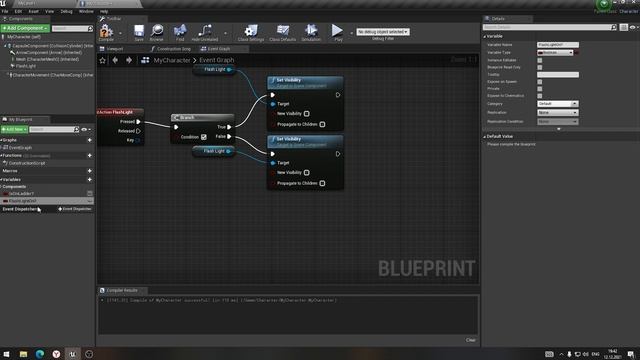Click the breadcrumb graph icon beside MyCharacter
The width and height of the screenshot is (640, 360).
(x=145, y=60)
